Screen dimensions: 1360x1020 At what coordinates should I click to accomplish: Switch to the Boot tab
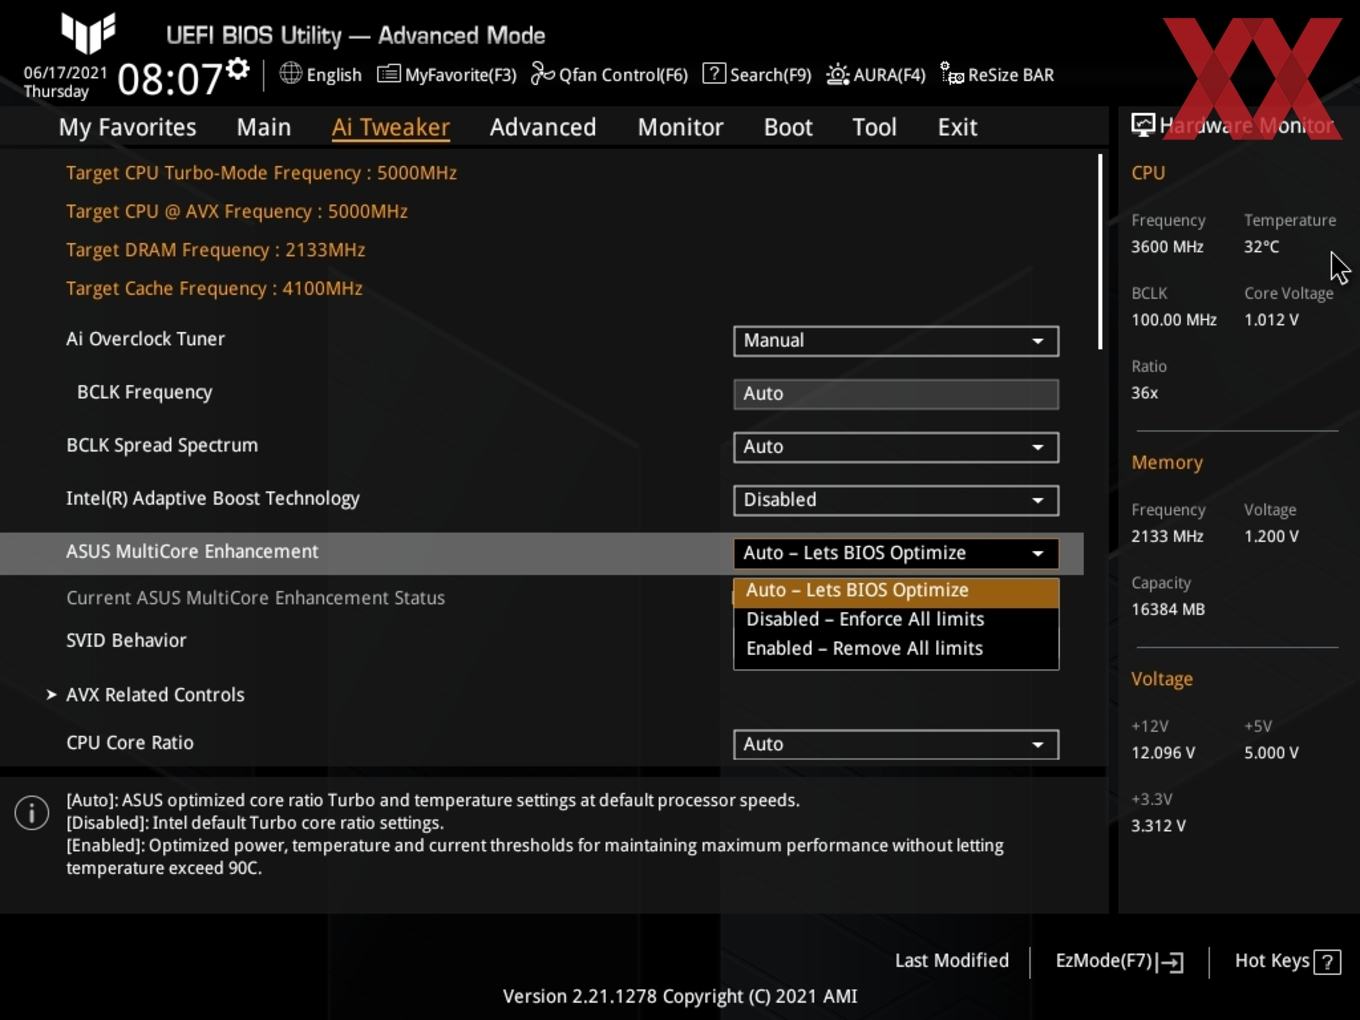pos(788,127)
